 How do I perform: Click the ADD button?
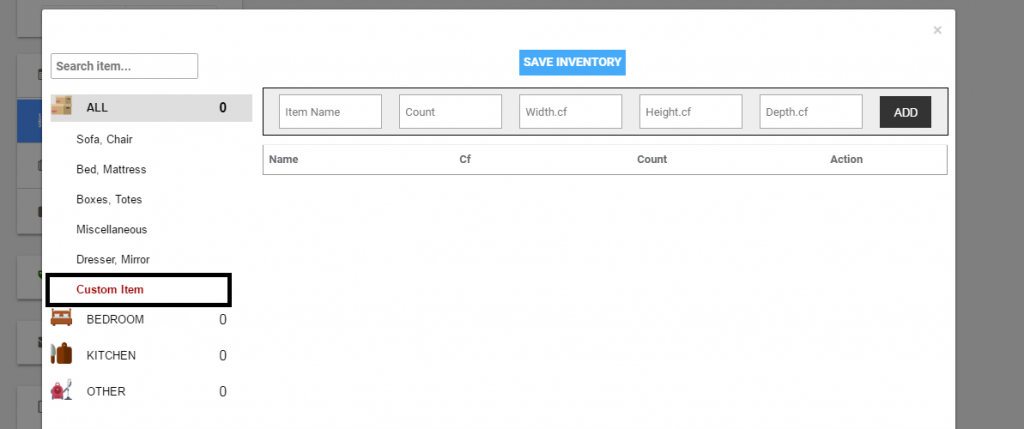click(x=905, y=112)
